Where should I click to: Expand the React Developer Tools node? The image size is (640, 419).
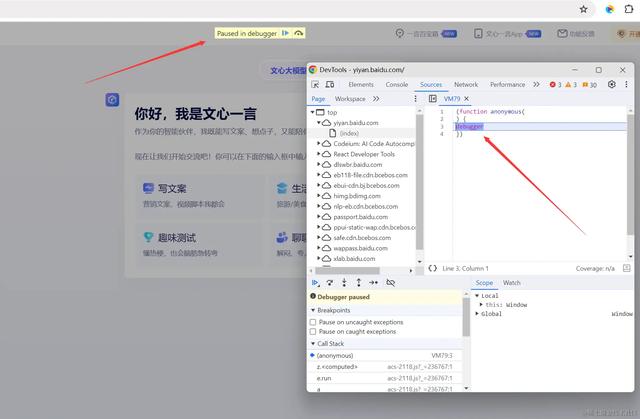pyautogui.click(x=318, y=154)
